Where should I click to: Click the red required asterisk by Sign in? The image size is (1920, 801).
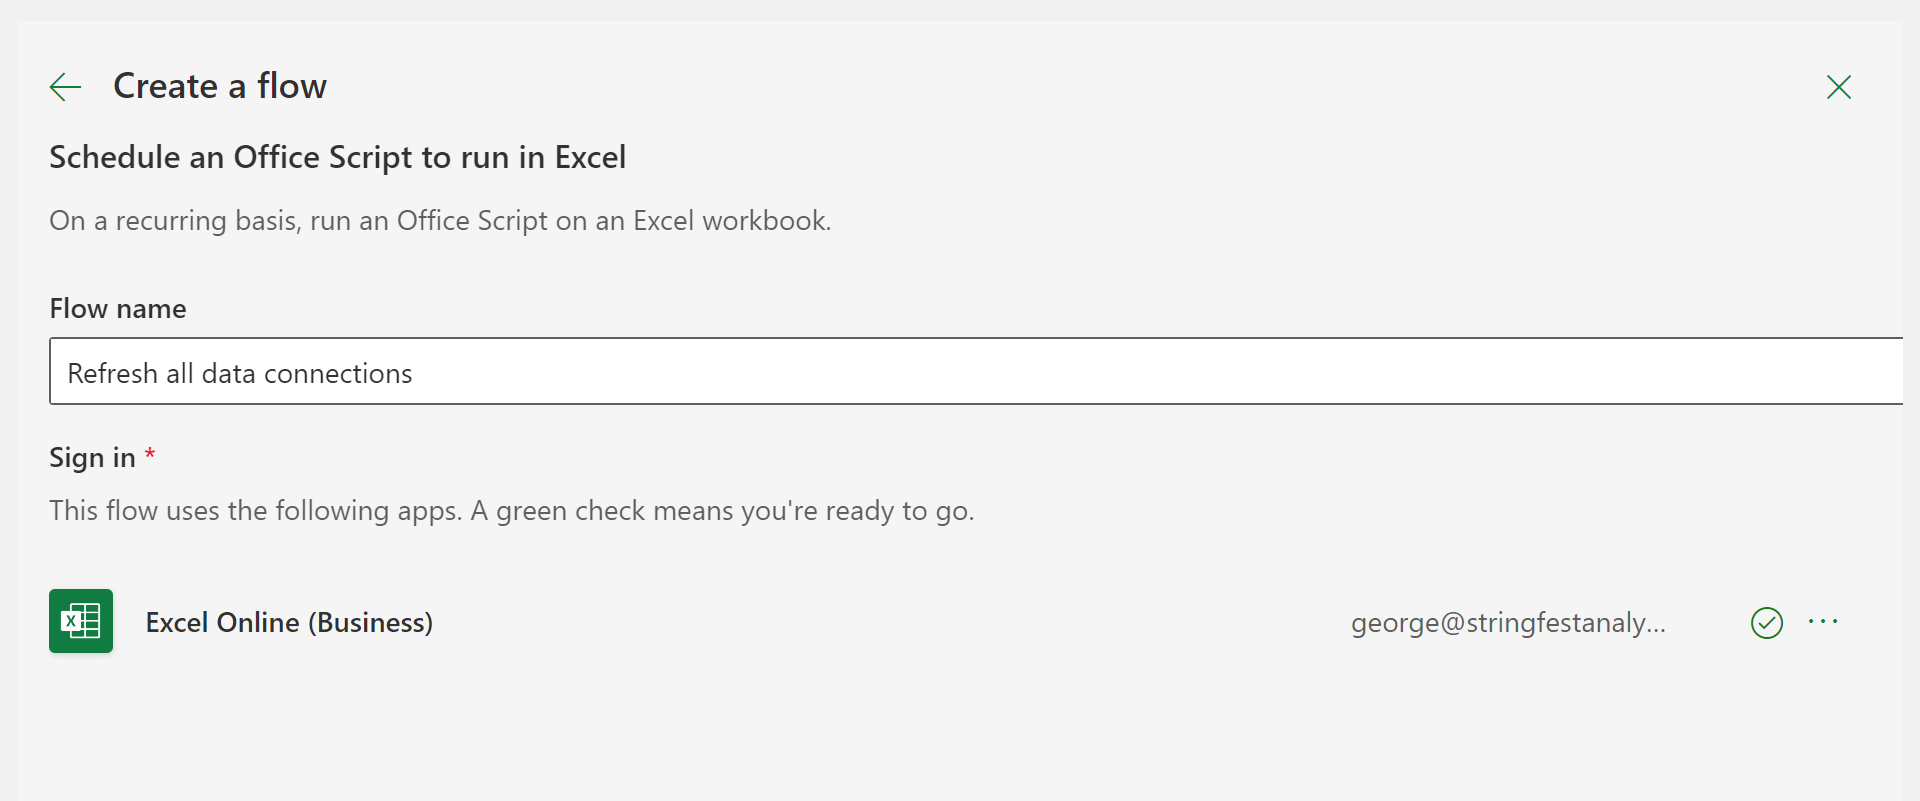(150, 455)
